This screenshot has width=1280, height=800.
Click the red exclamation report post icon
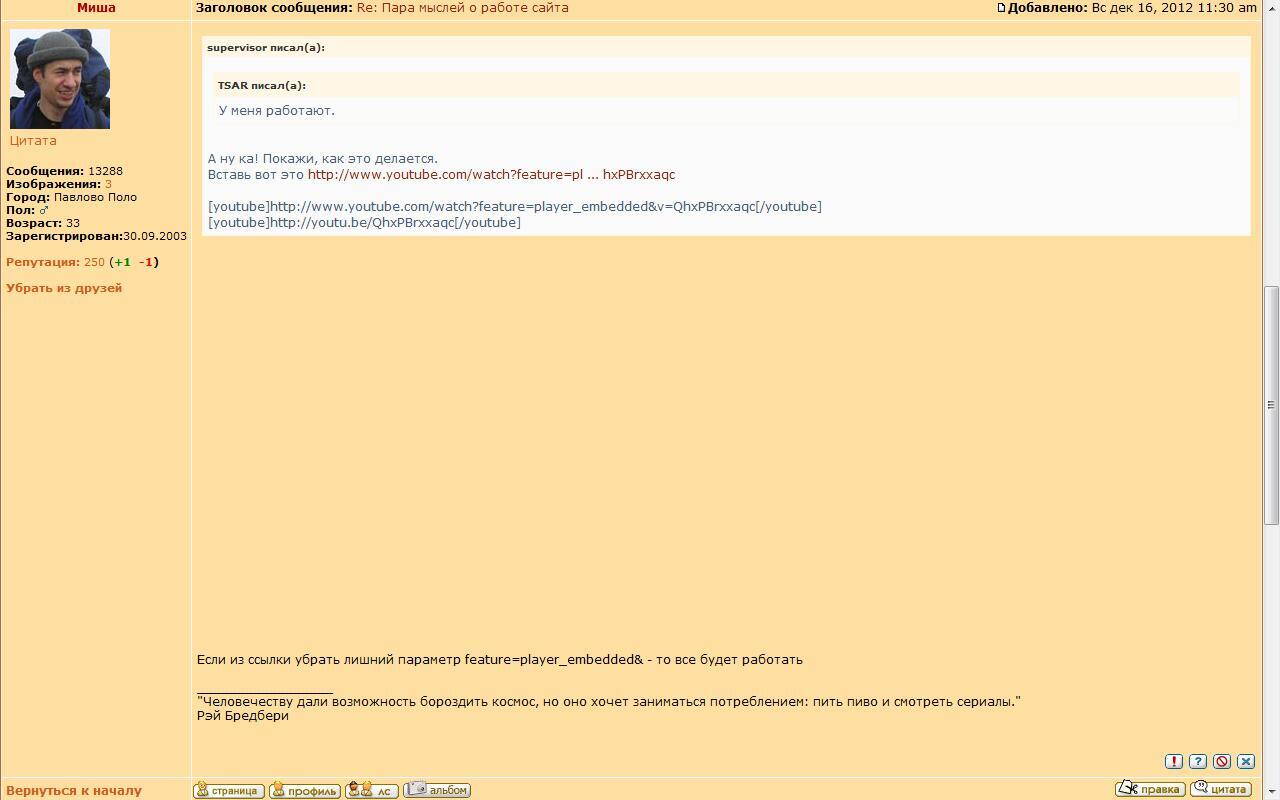pos(1174,761)
